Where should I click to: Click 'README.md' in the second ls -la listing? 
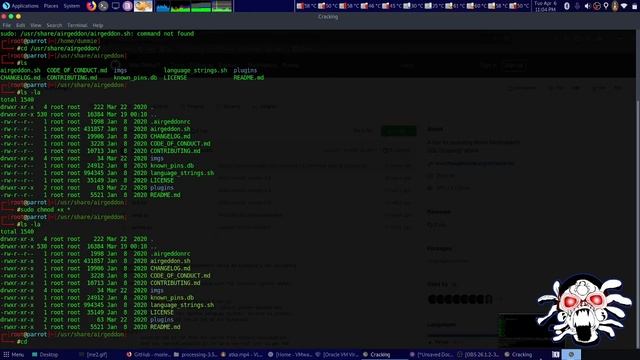pos(165,327)
